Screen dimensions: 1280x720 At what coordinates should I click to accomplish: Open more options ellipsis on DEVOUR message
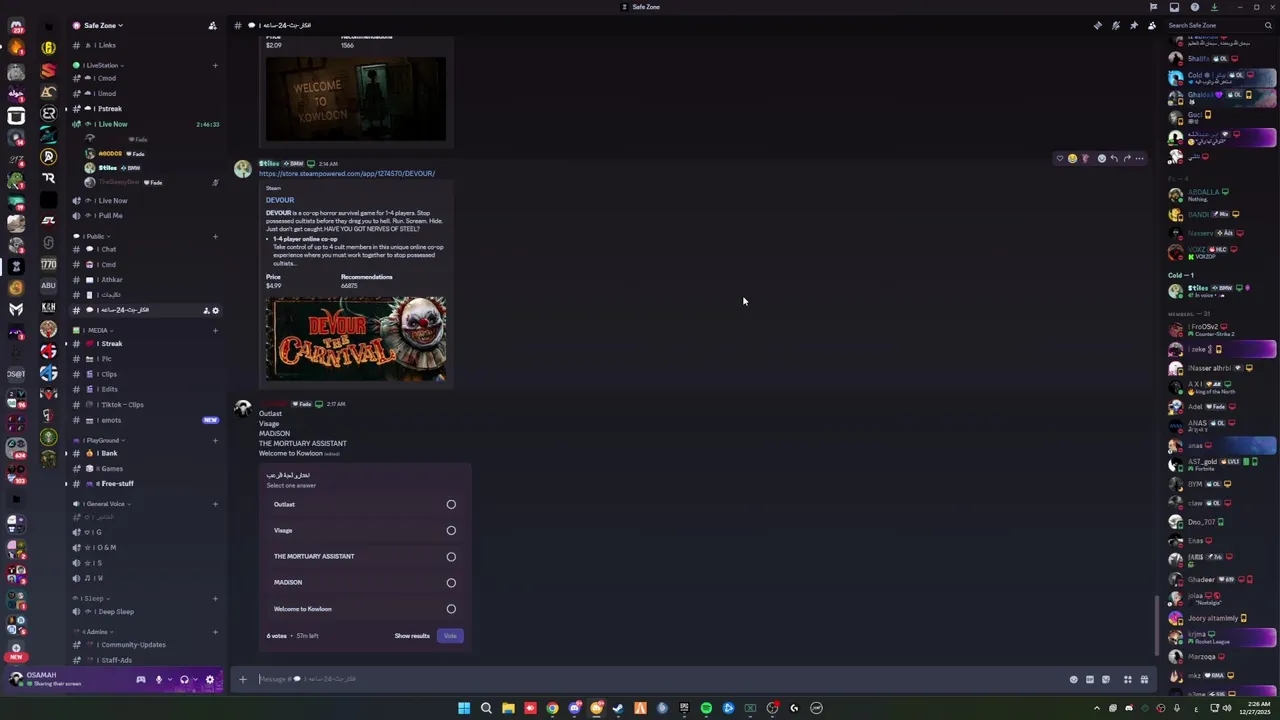[x=1139, y=158]
